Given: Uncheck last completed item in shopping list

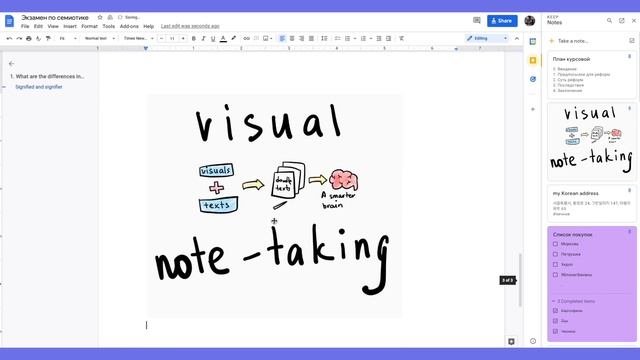Looking at the screenshot, I should click(x=555, y=331).
